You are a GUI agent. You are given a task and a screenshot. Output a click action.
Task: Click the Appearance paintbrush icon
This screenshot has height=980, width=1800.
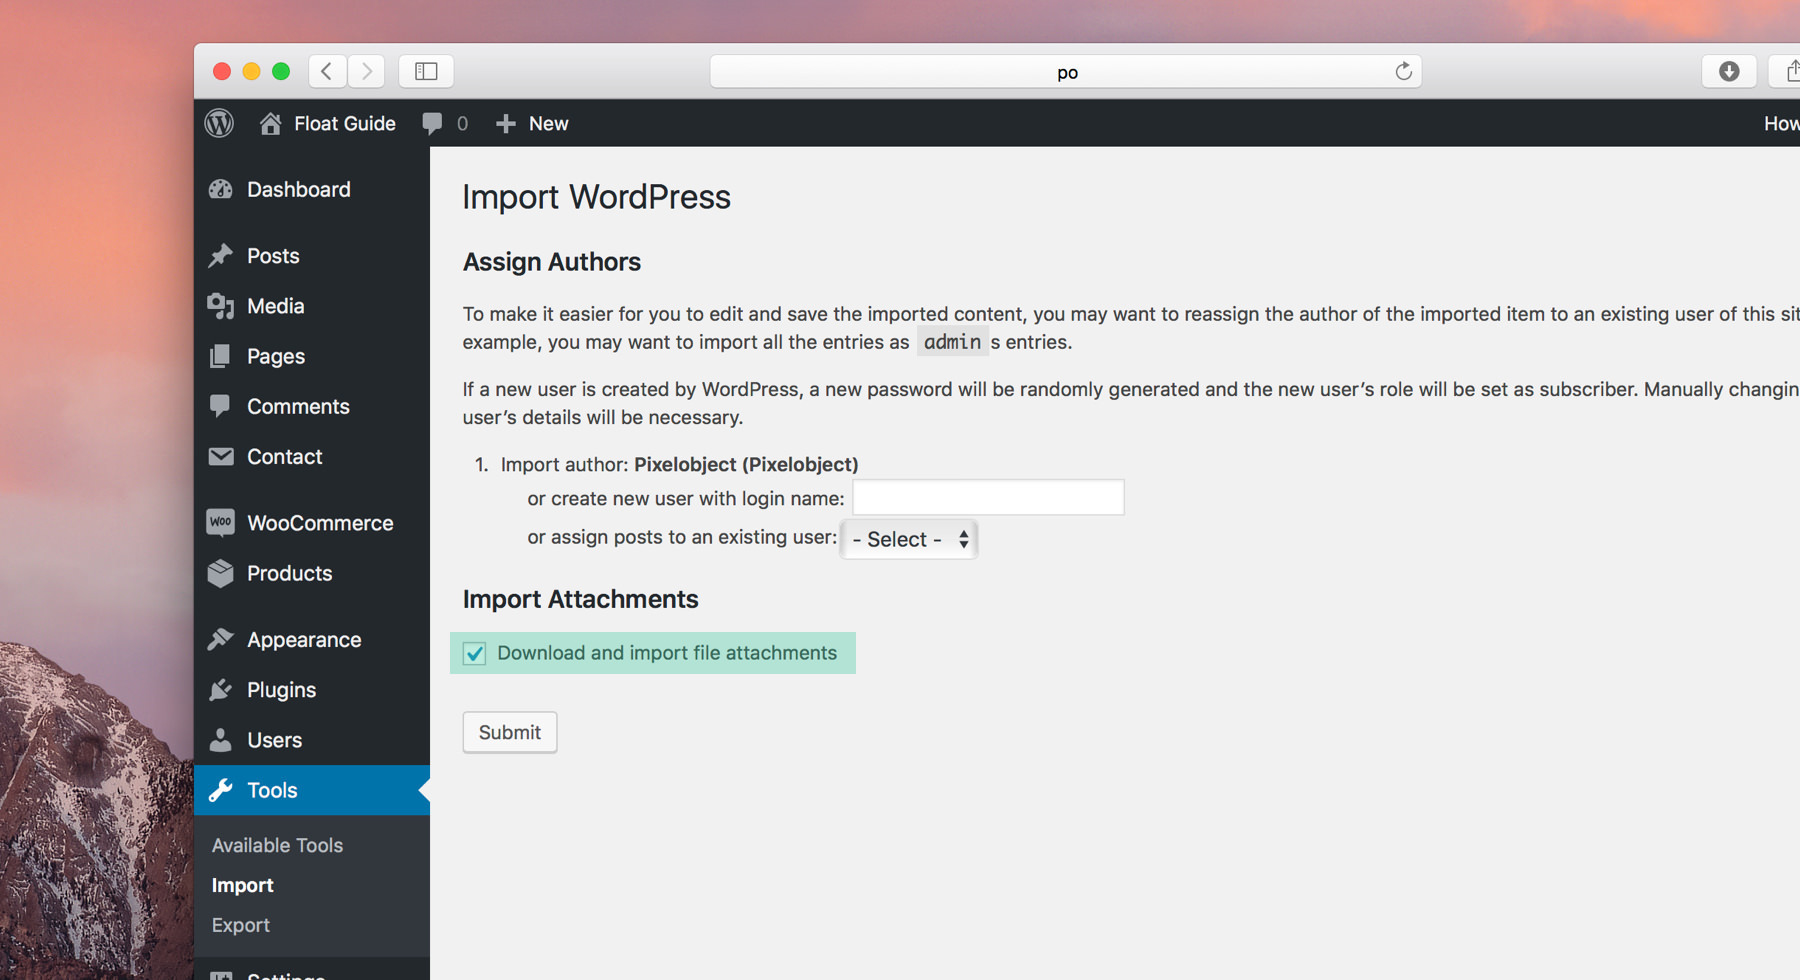coord(221,639)
